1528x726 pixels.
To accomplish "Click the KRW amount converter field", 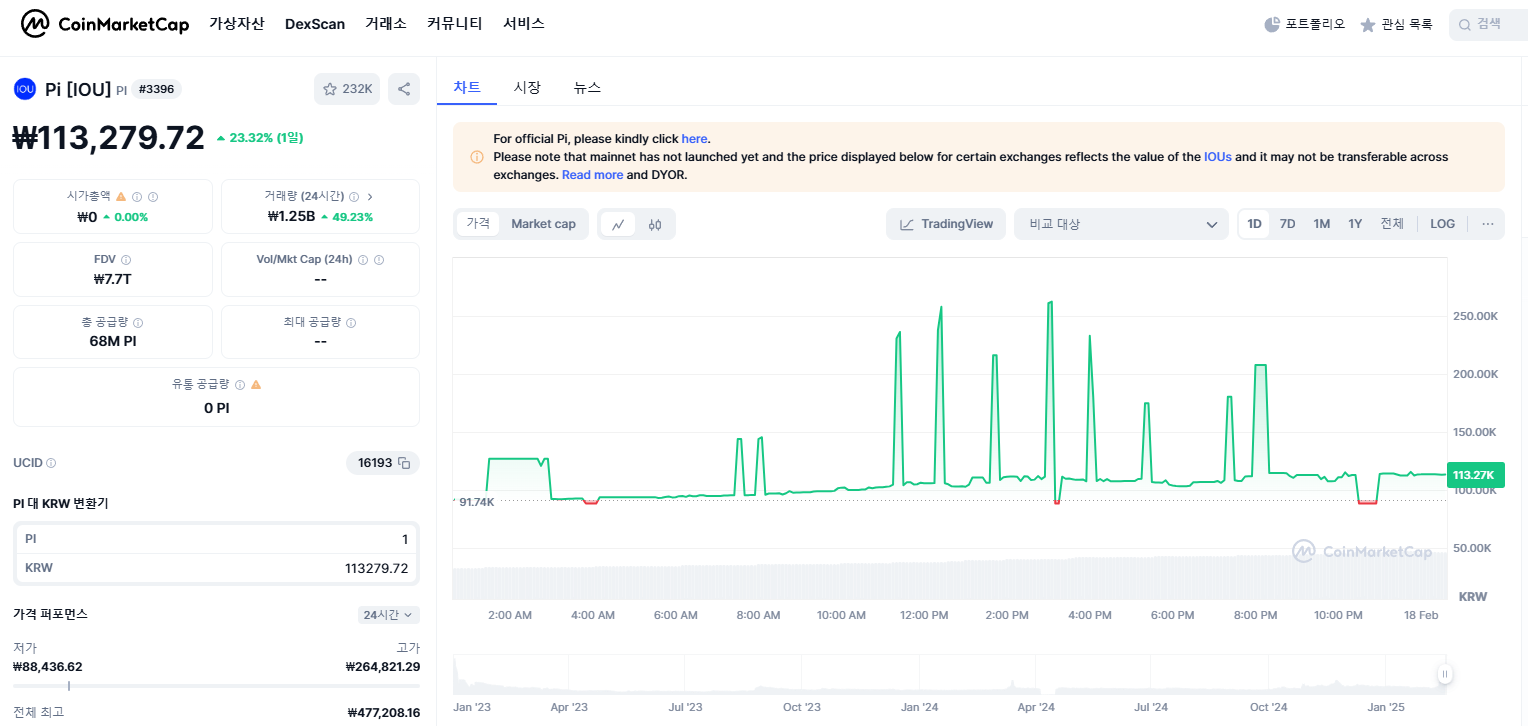I will 216,568.
